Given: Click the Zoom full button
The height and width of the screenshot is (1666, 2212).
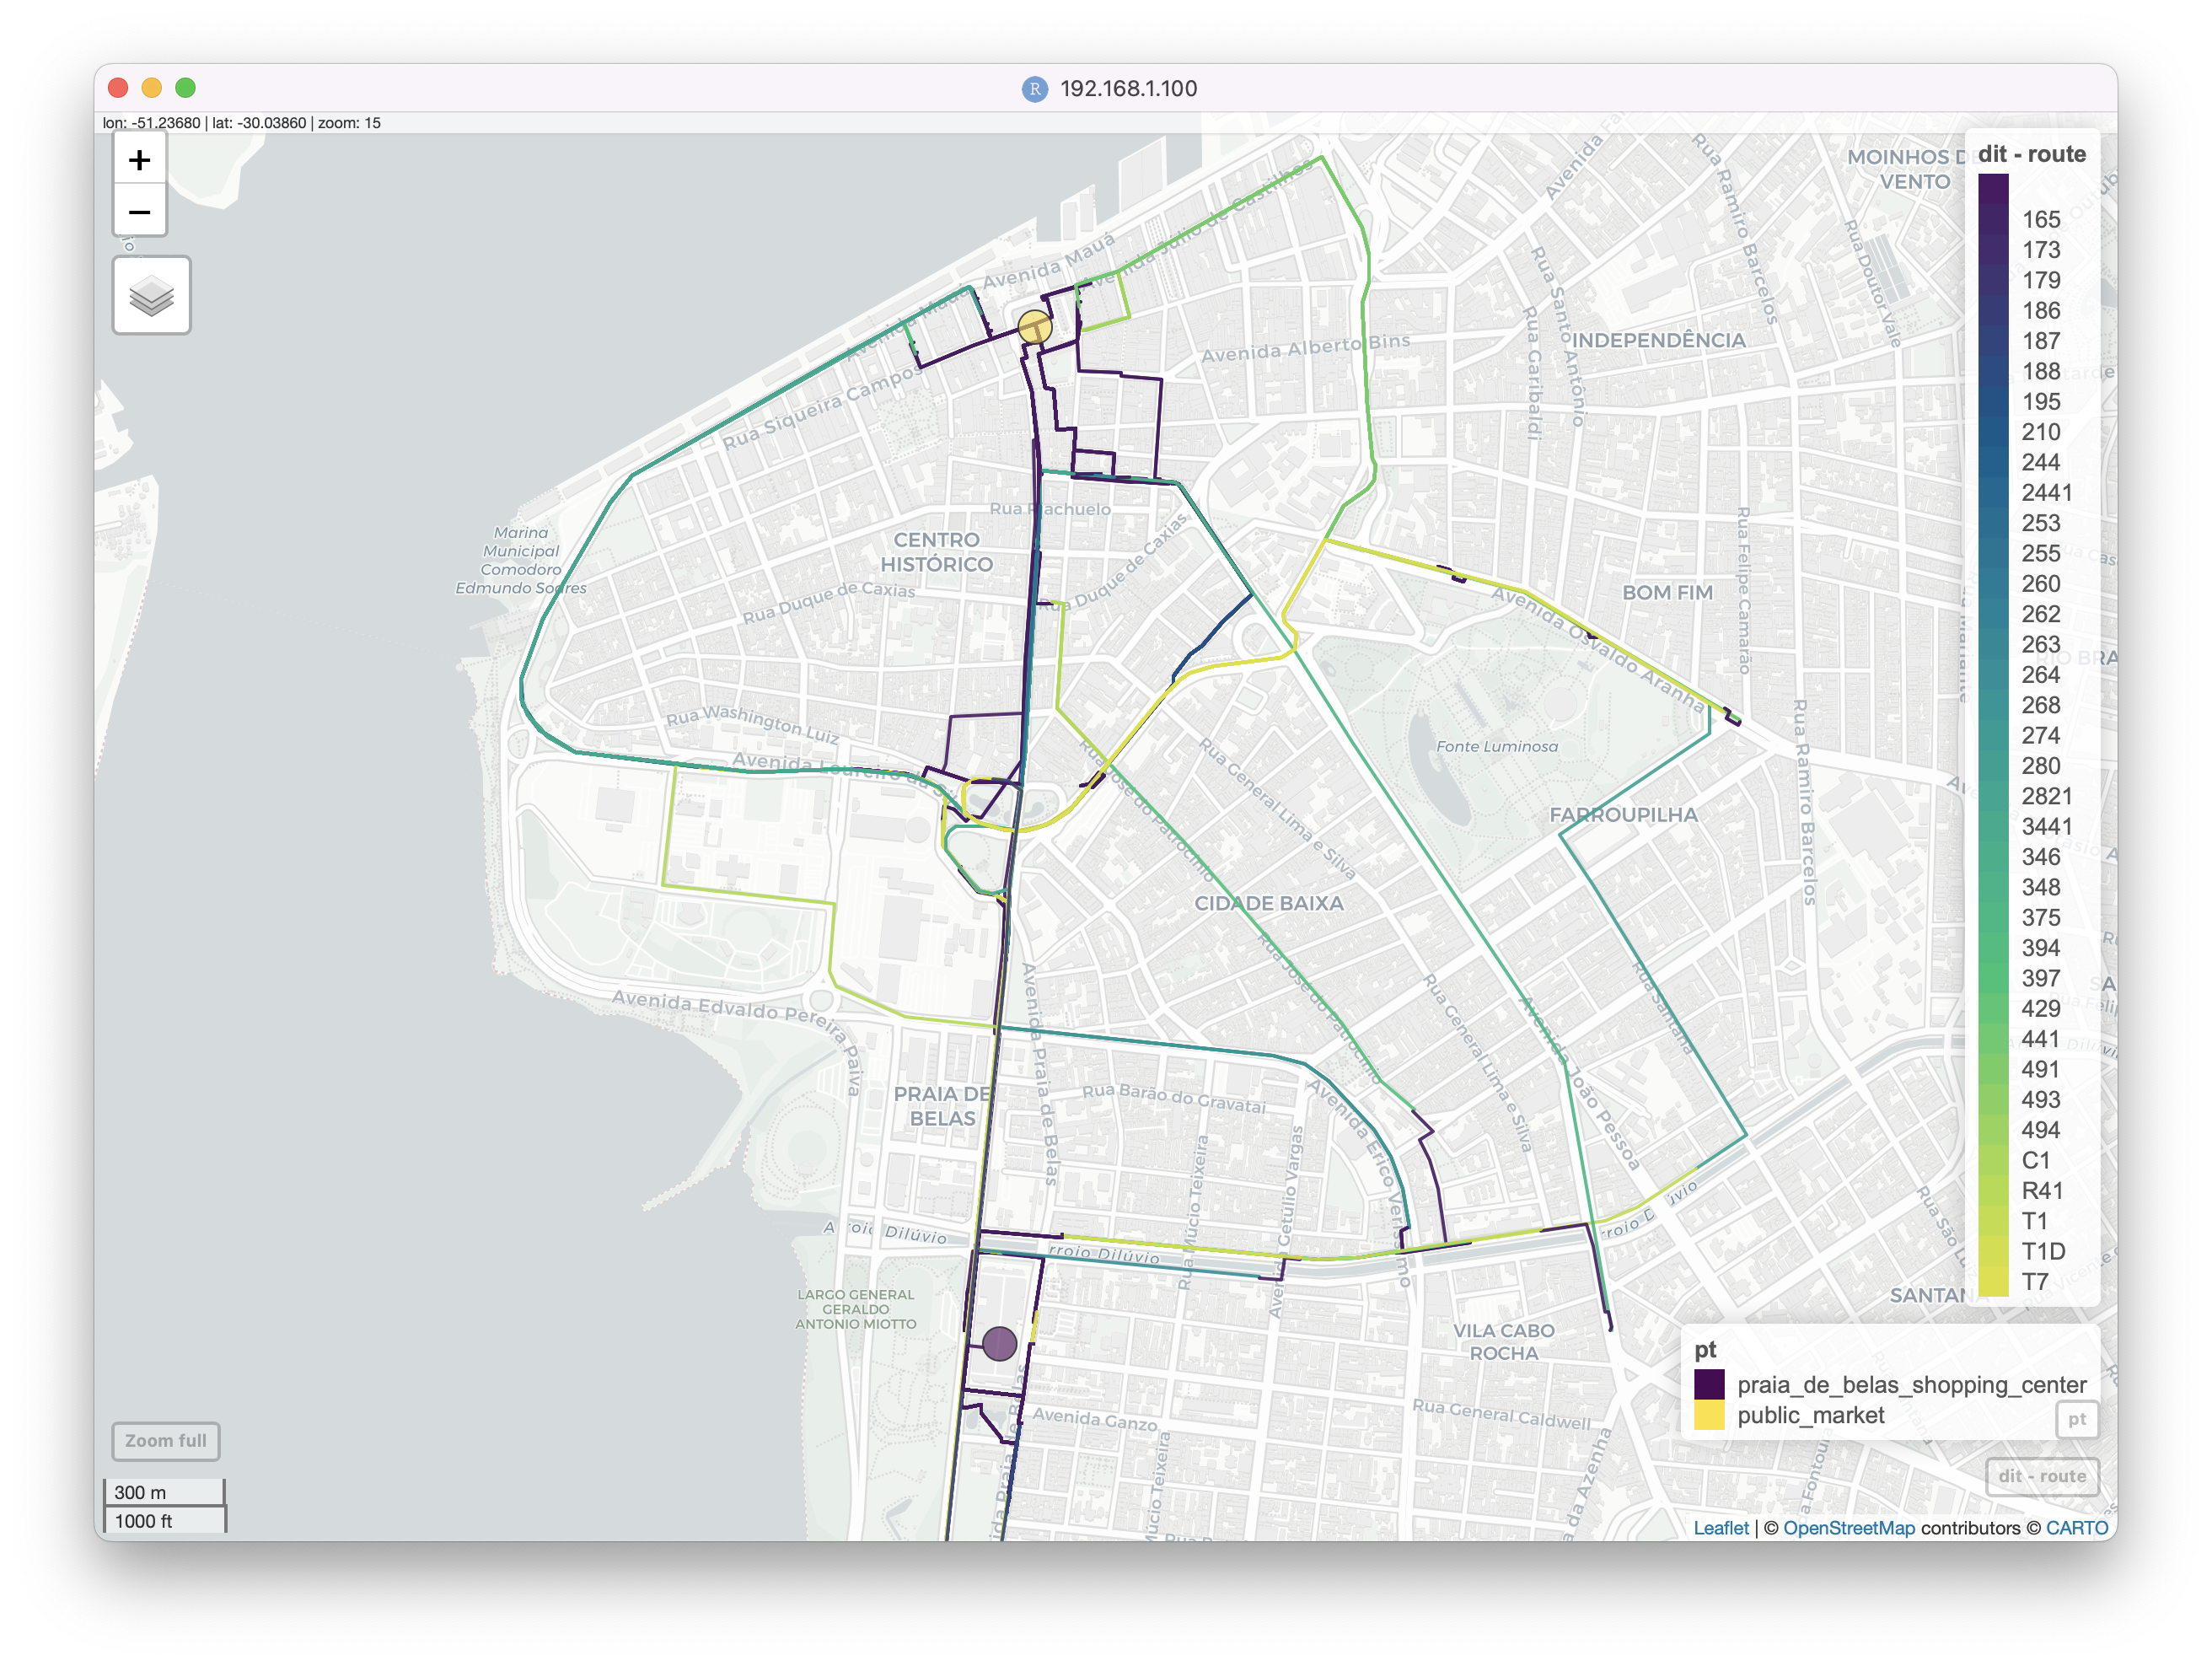Looking at the screenshot, I should click(166, 1441).
